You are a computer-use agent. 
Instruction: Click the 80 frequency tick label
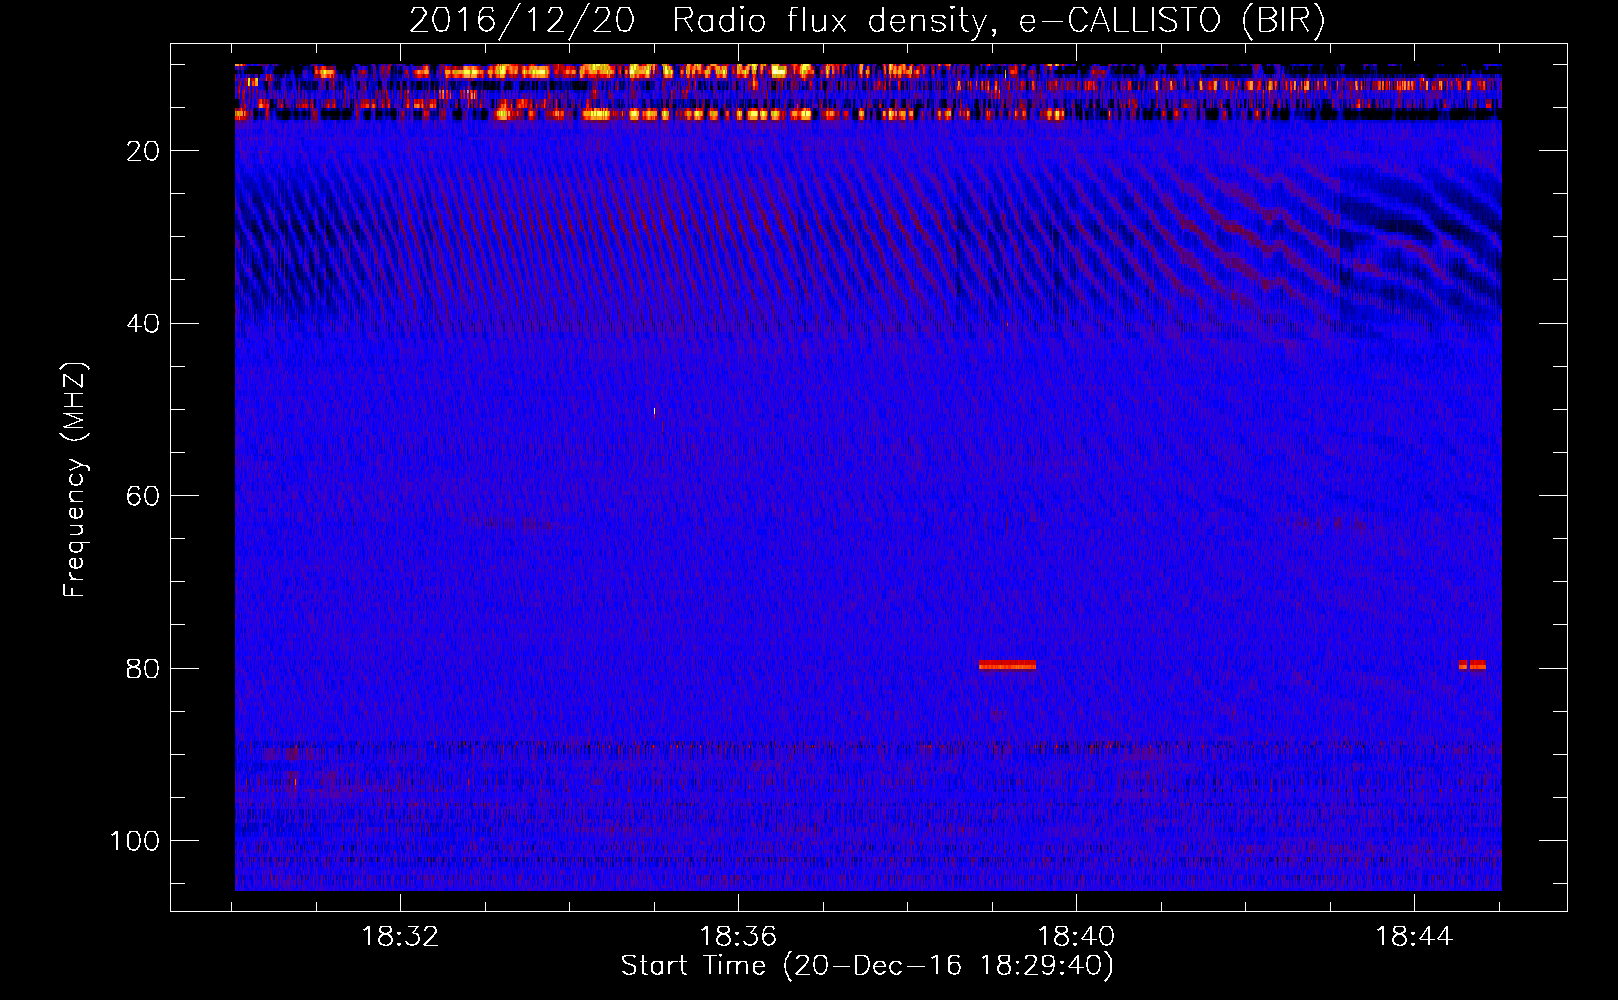pyautogui.click(x=143, y=669)
